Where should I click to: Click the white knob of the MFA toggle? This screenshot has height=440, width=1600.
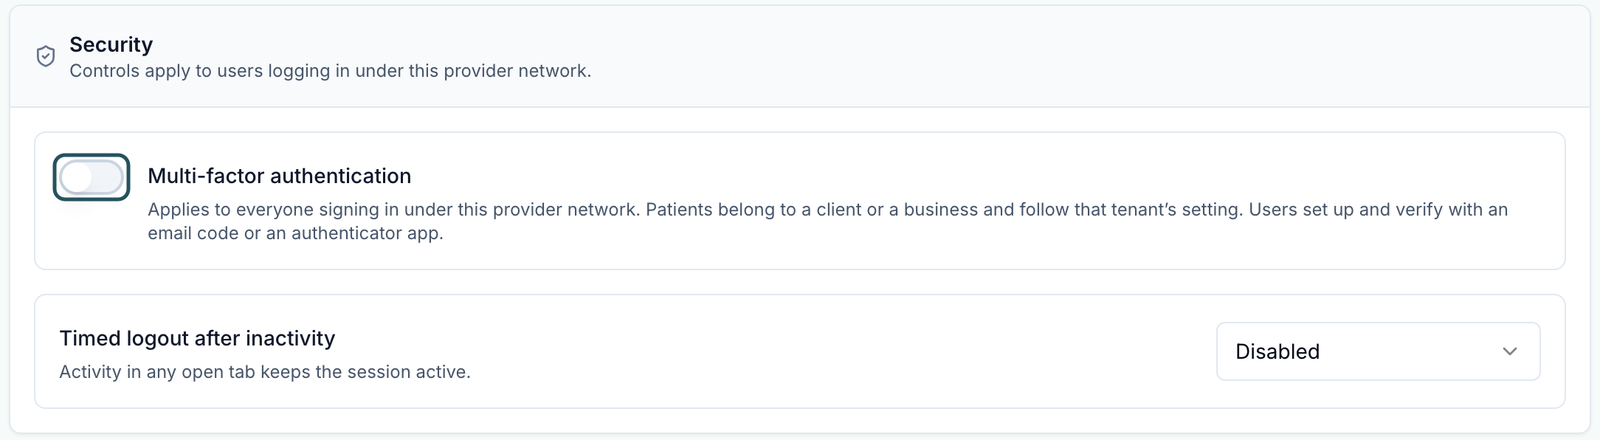tap(77, 178)
